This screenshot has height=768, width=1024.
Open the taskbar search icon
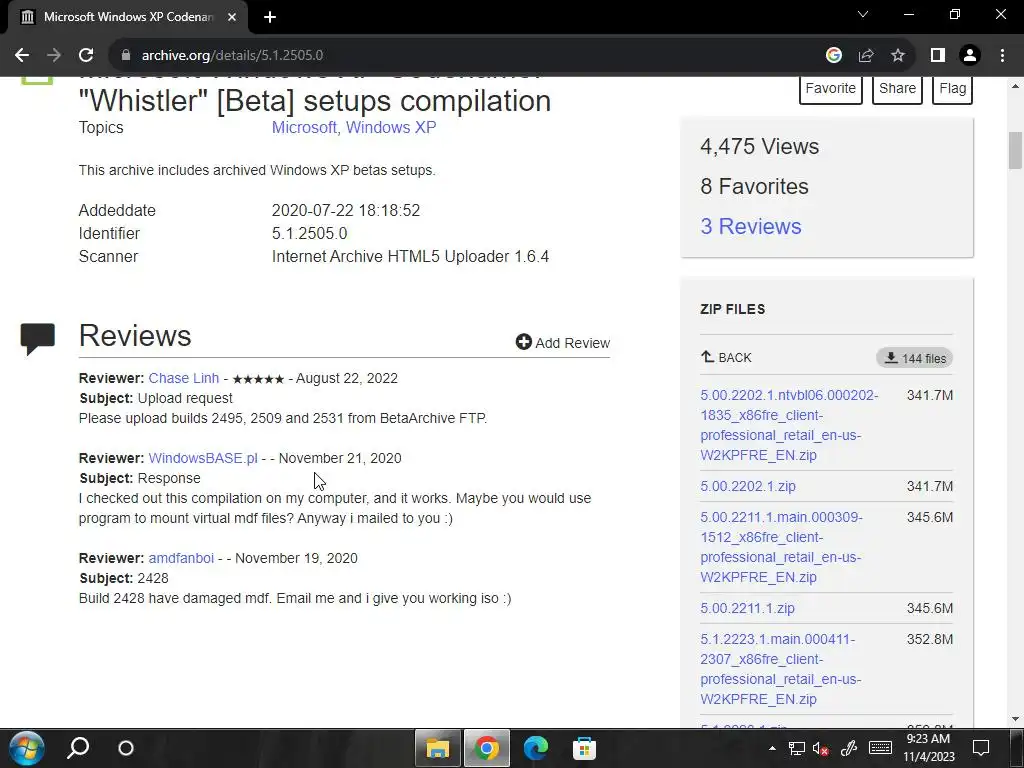point(78,748)
